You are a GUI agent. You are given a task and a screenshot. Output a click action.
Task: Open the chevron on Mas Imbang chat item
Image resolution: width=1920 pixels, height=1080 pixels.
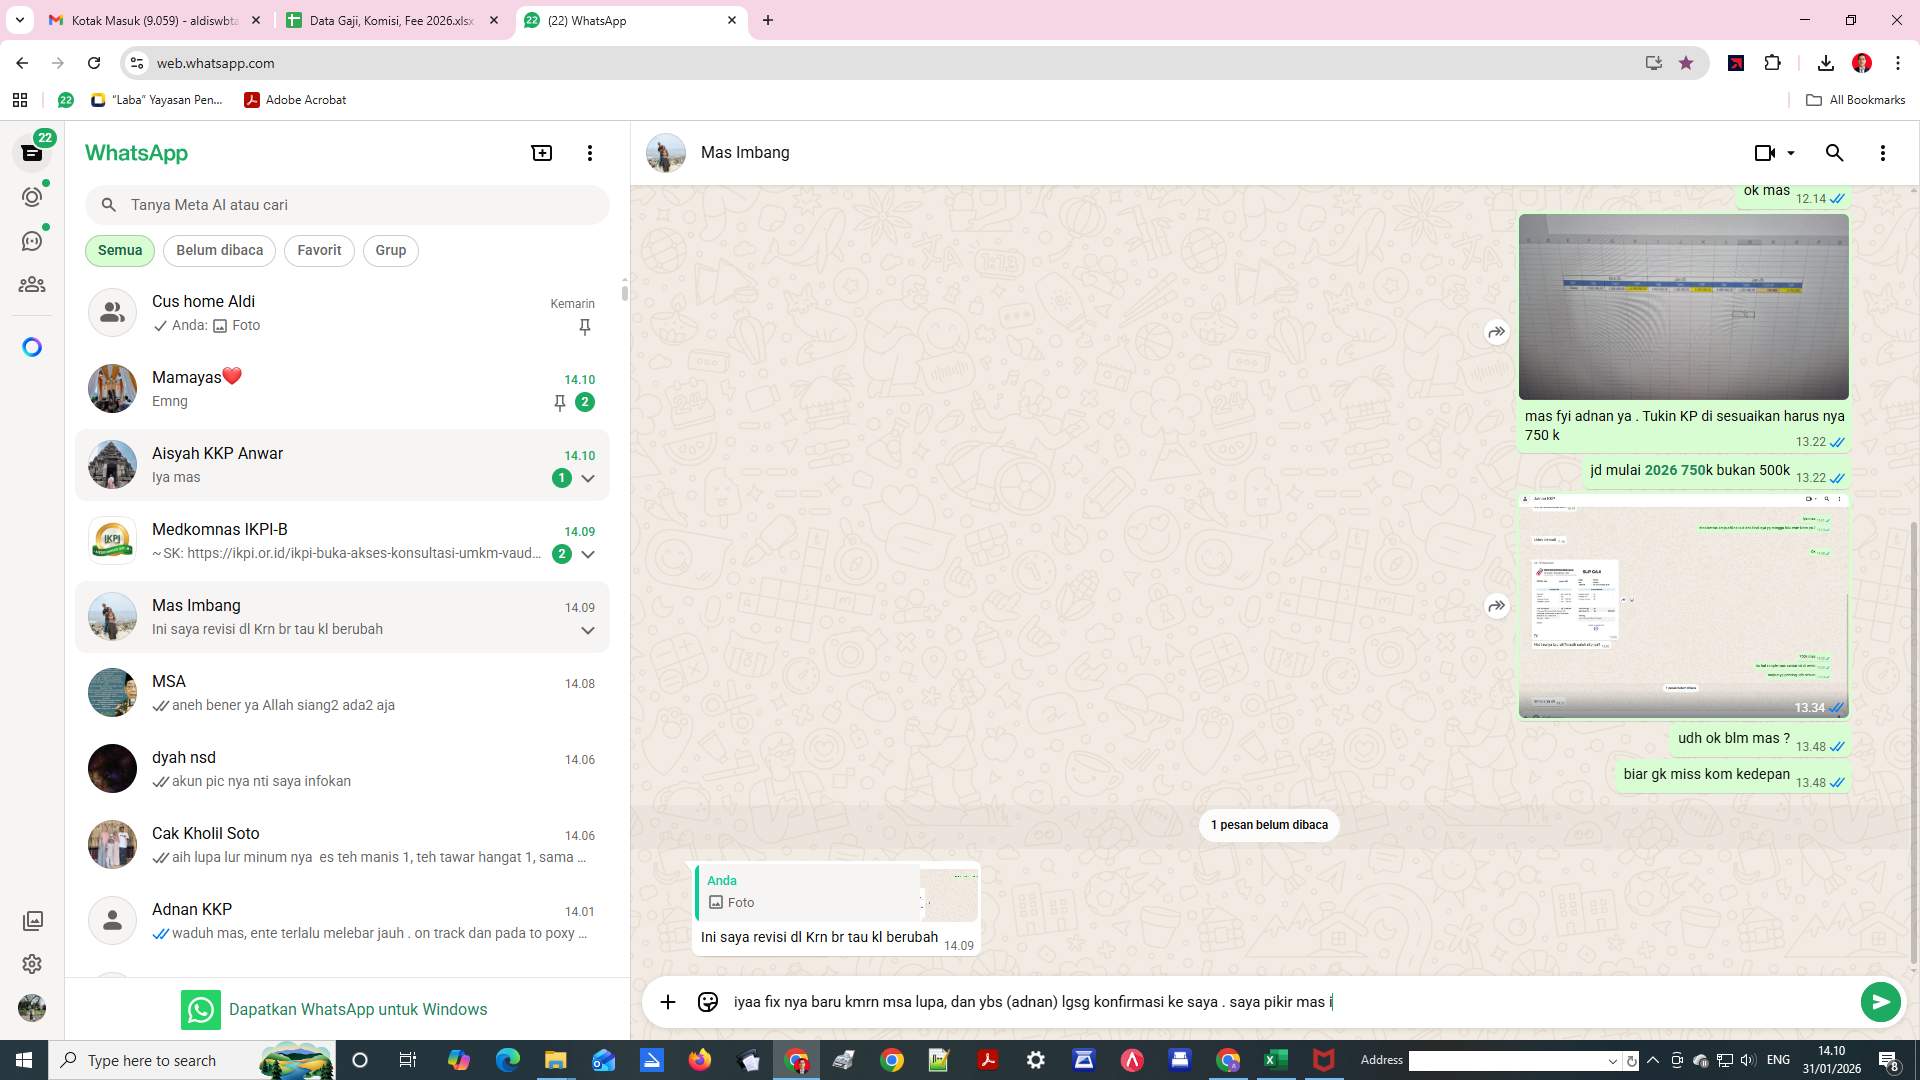pos(588,629)
